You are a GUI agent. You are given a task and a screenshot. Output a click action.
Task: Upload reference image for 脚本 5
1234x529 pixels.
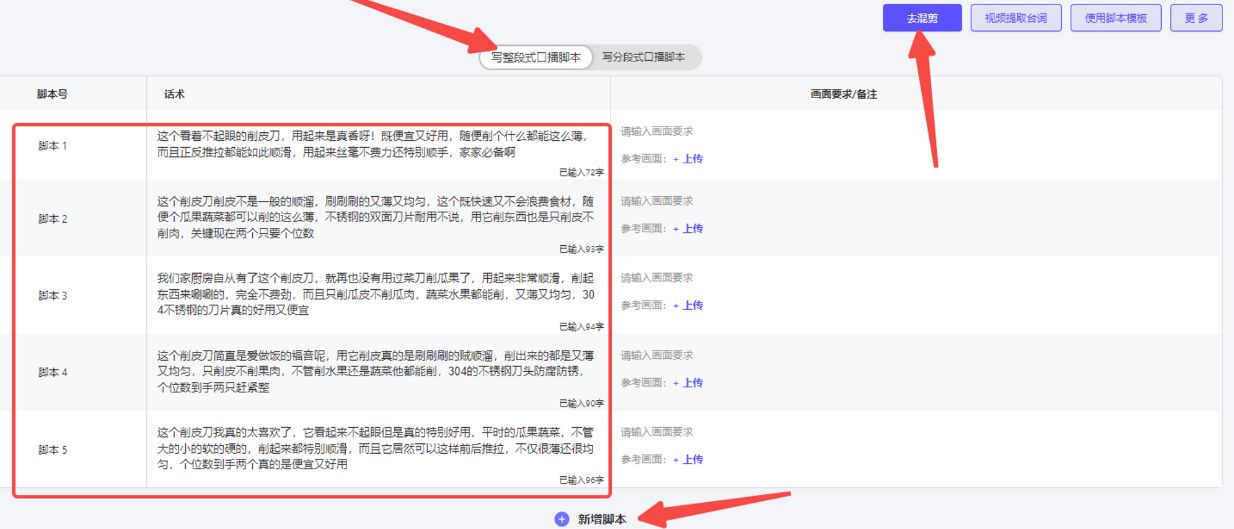click(x=688, y=459)
